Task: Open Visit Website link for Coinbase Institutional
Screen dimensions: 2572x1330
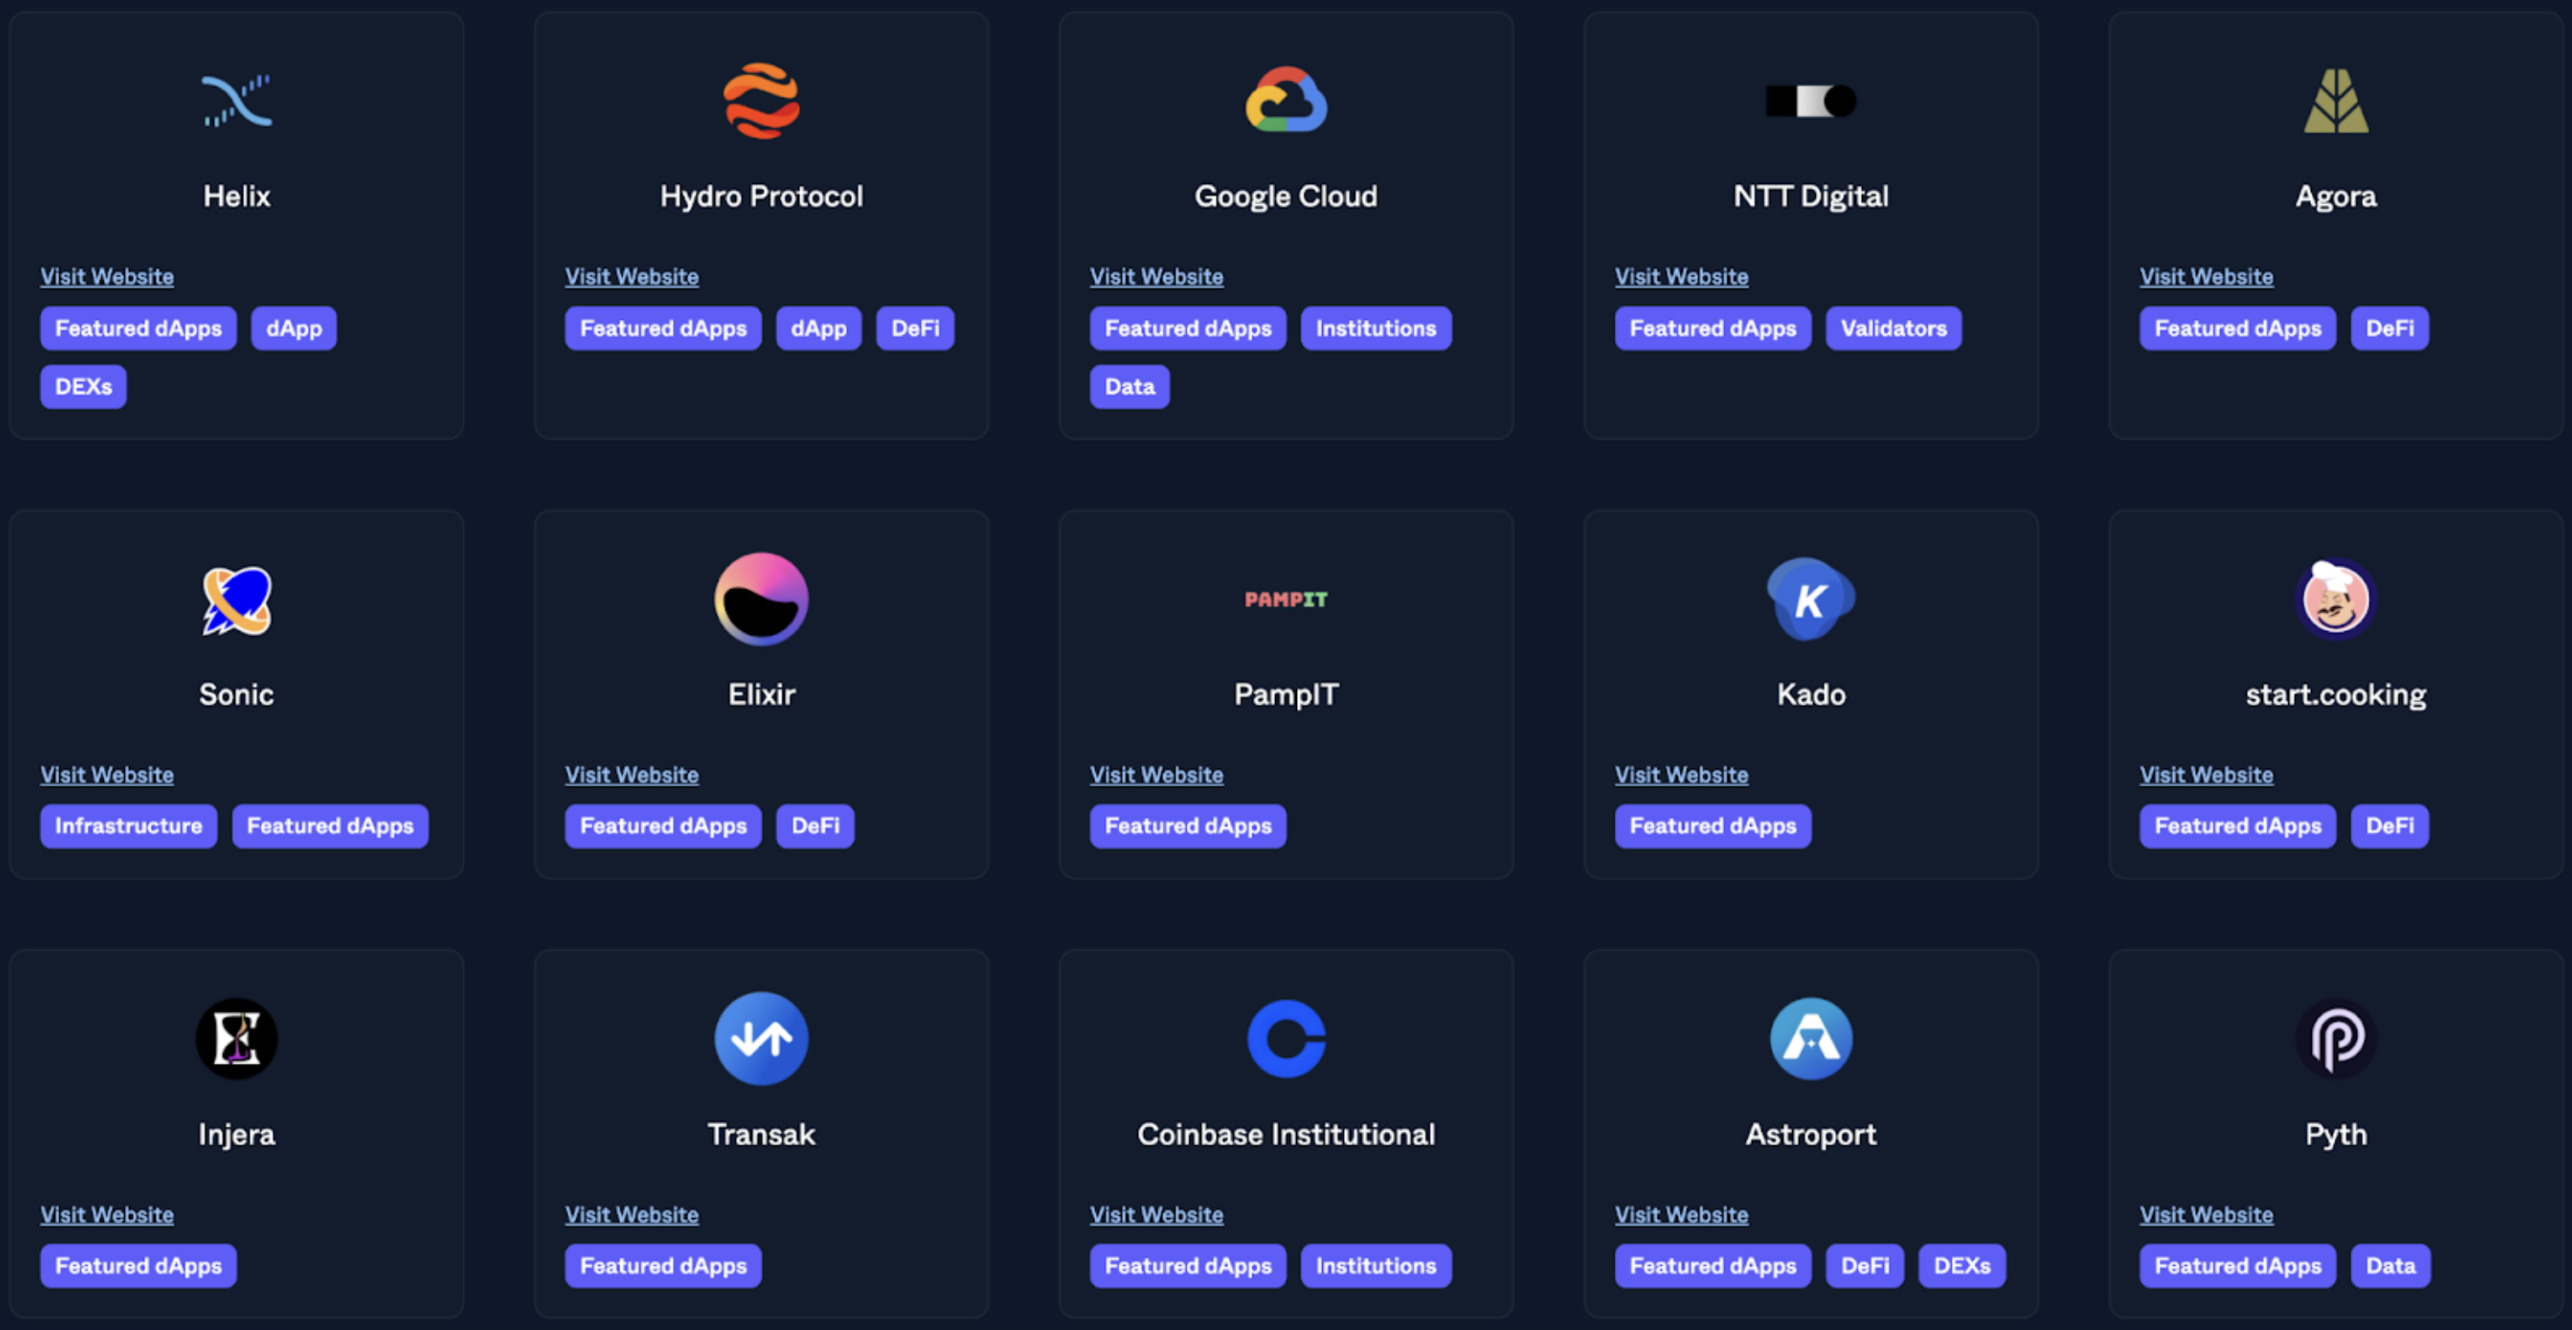Action: click(1157, 1214)
